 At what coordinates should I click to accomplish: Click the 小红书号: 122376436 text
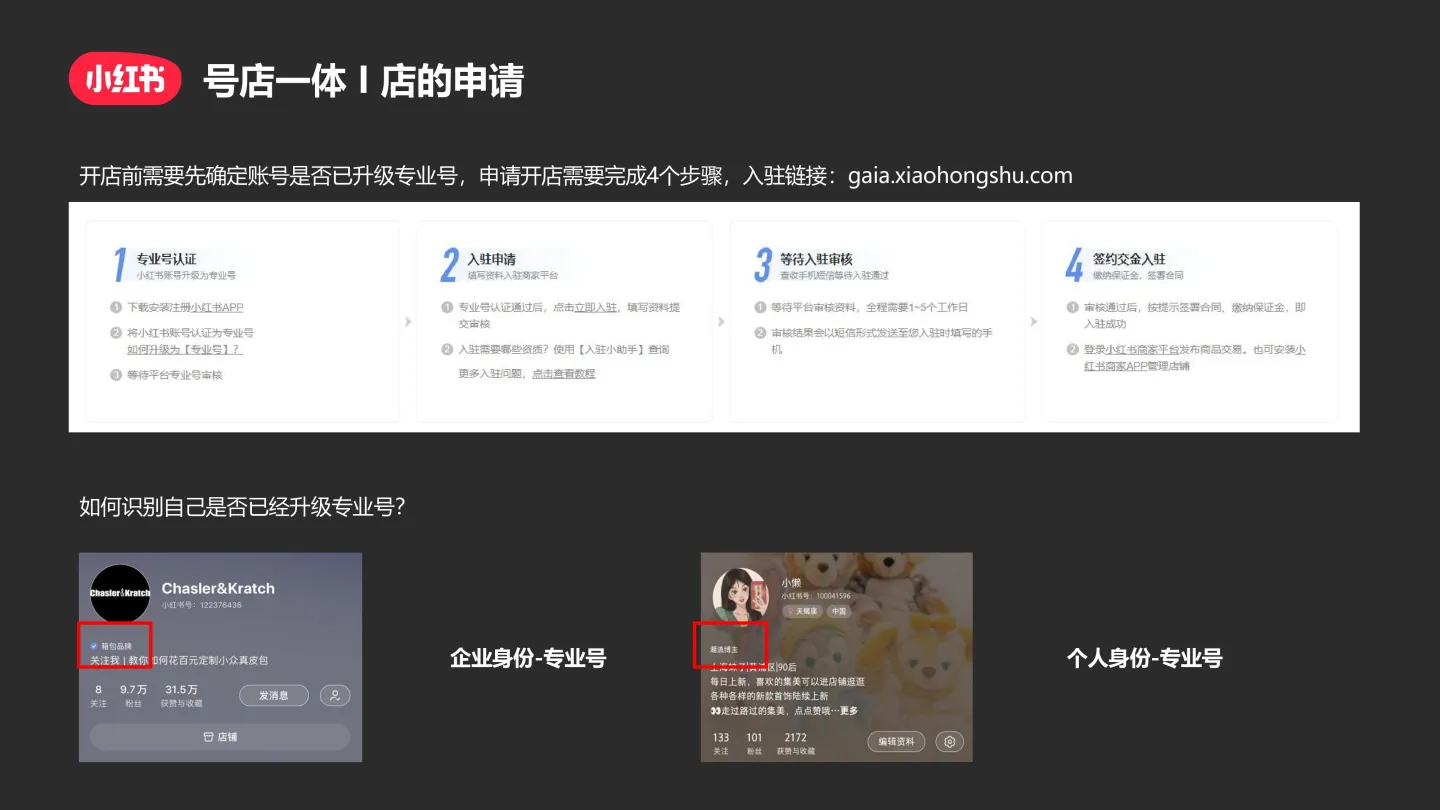point(201,605)
